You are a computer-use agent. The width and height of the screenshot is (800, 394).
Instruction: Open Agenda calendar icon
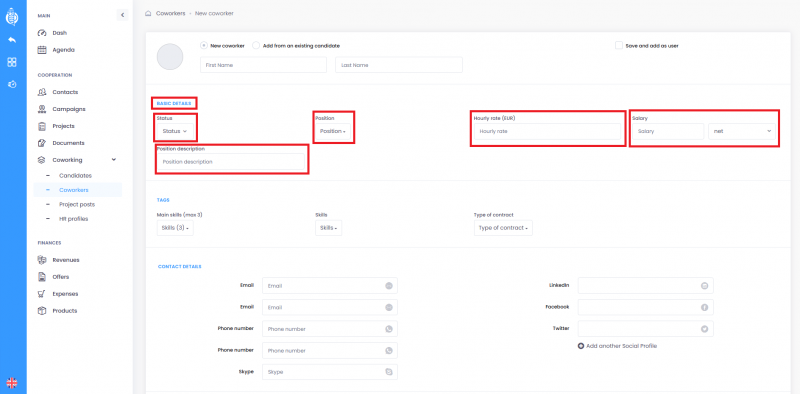pyautogui.click(x=42, y=50)
